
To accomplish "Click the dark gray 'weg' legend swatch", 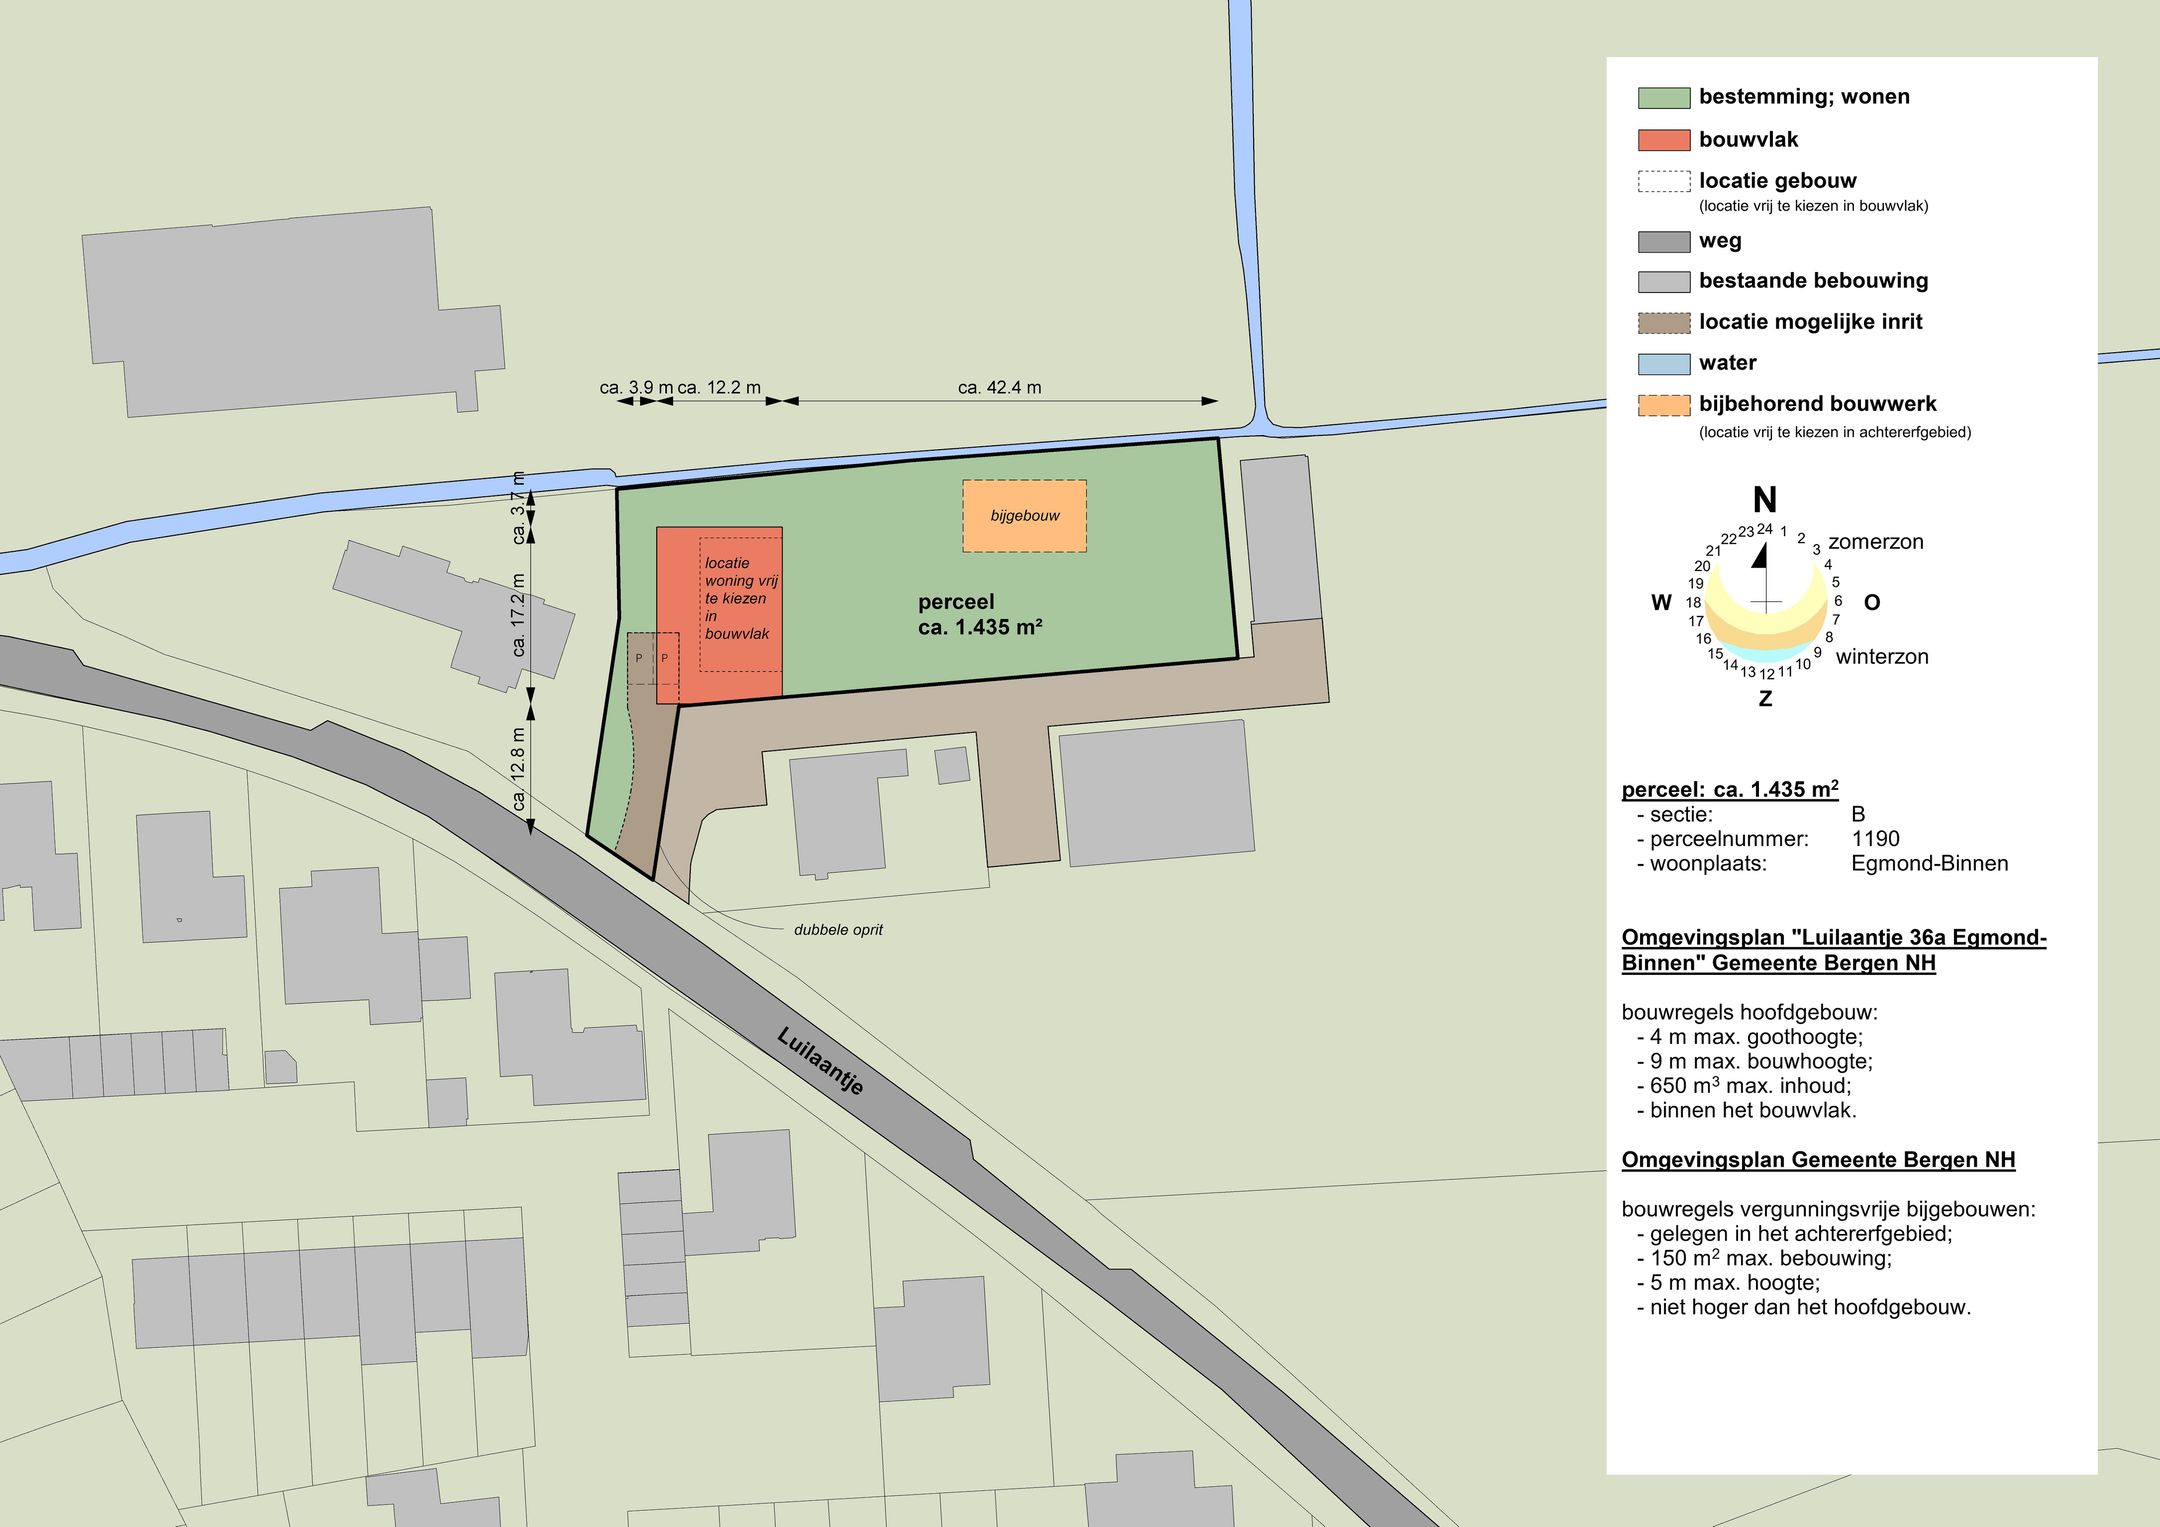I will (x=1663, y=241).
